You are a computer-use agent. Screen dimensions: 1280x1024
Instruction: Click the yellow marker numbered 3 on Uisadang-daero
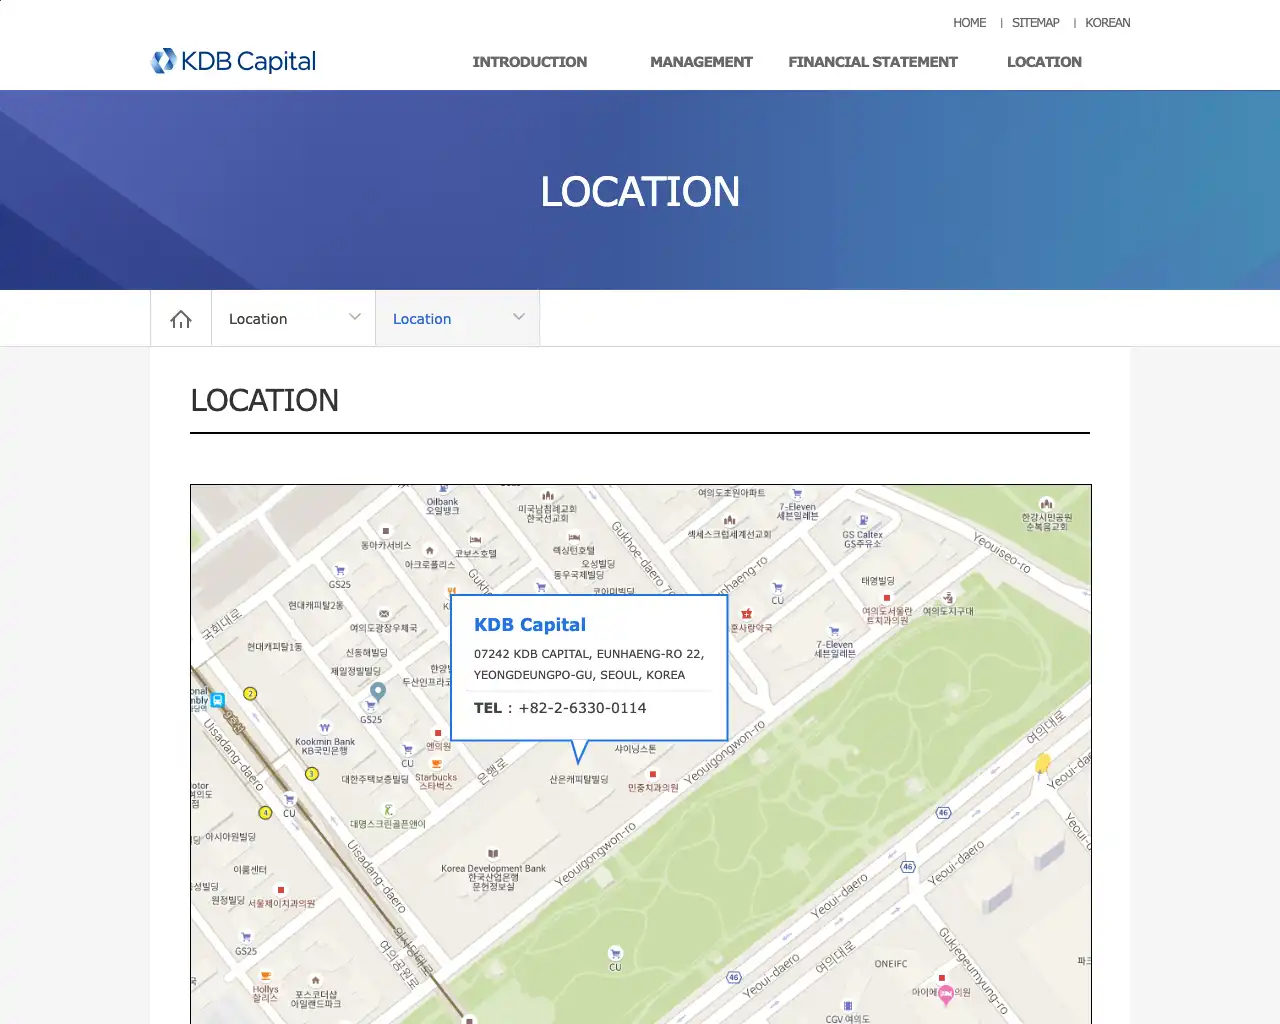(x=312, y=773)
